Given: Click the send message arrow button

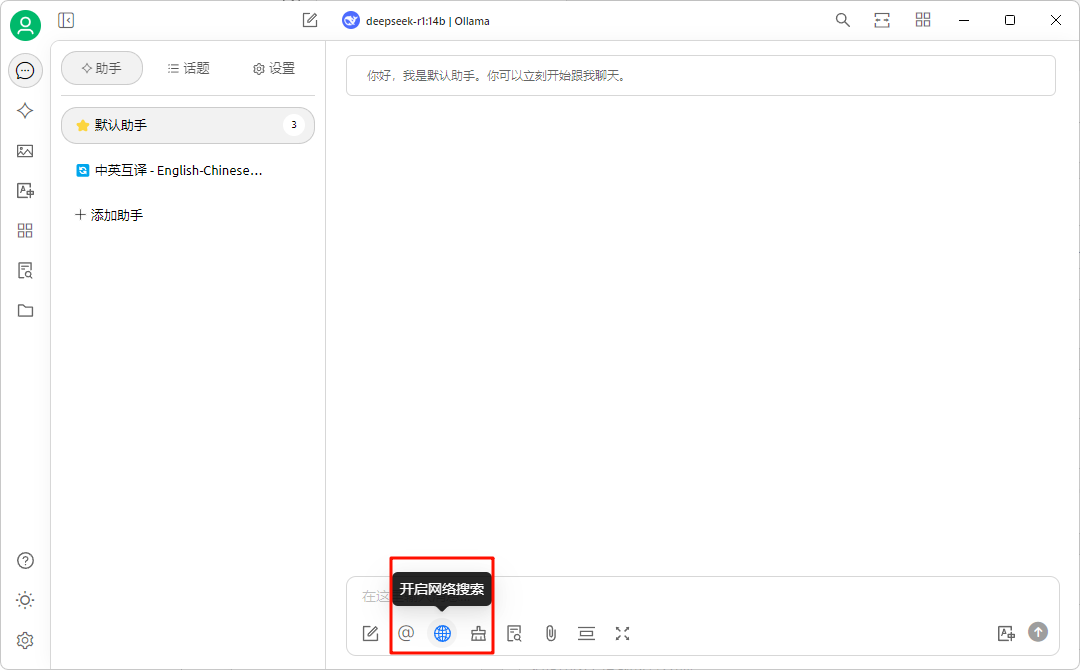Looking at the screenshot, I should tap(1038, 631).
